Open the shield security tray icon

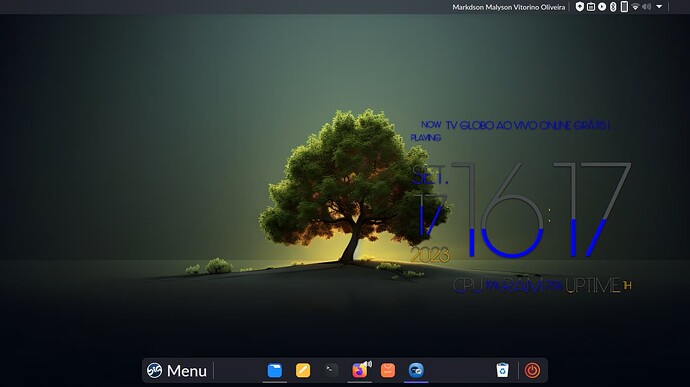[x=580, y=7]
